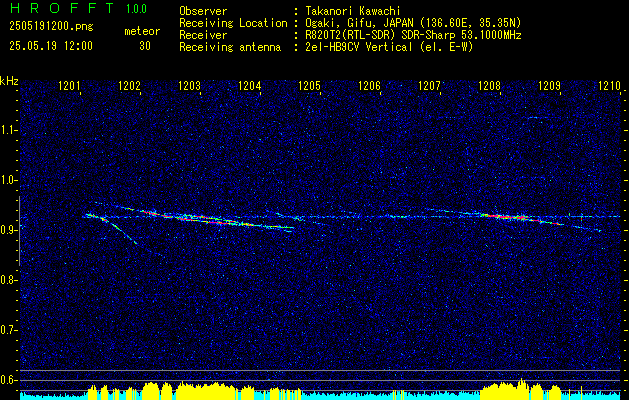Click the meteor label

pos(142,31)
